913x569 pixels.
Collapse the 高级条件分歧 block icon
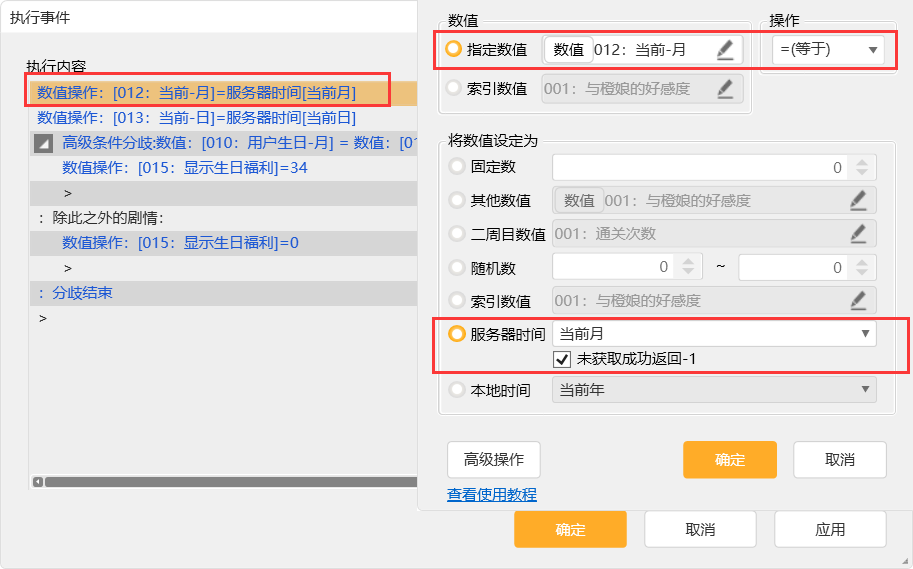[x=43, y=143]
